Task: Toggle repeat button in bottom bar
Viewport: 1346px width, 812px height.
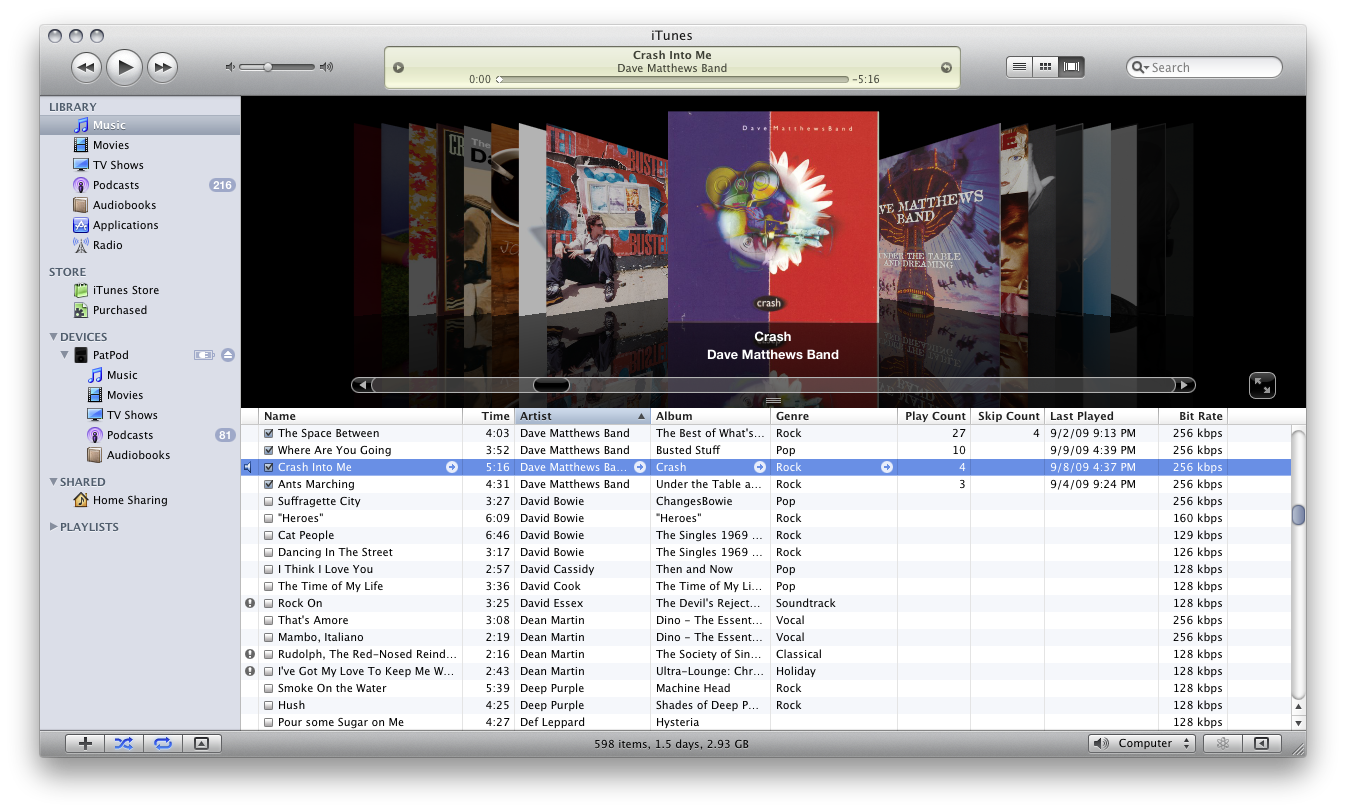Action: [x=162, y=743]
